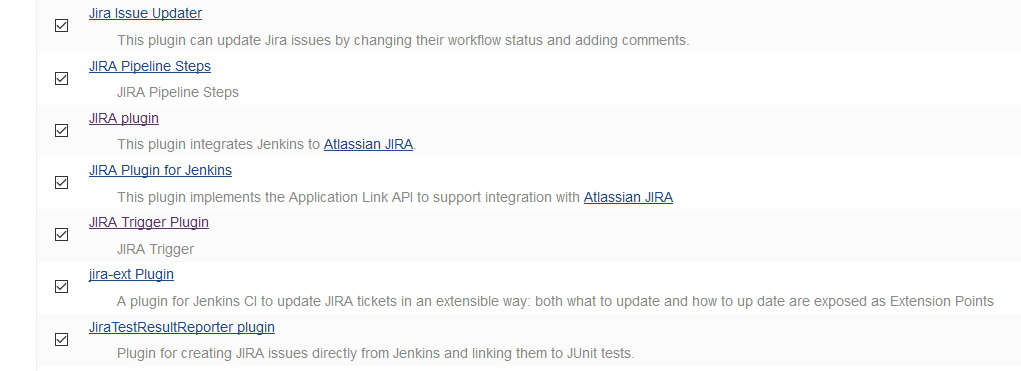Toggle checkbox for JIRA Plugin for Jenkins
The width and height of the screenshot is (1021, 371).
(61, 183)
